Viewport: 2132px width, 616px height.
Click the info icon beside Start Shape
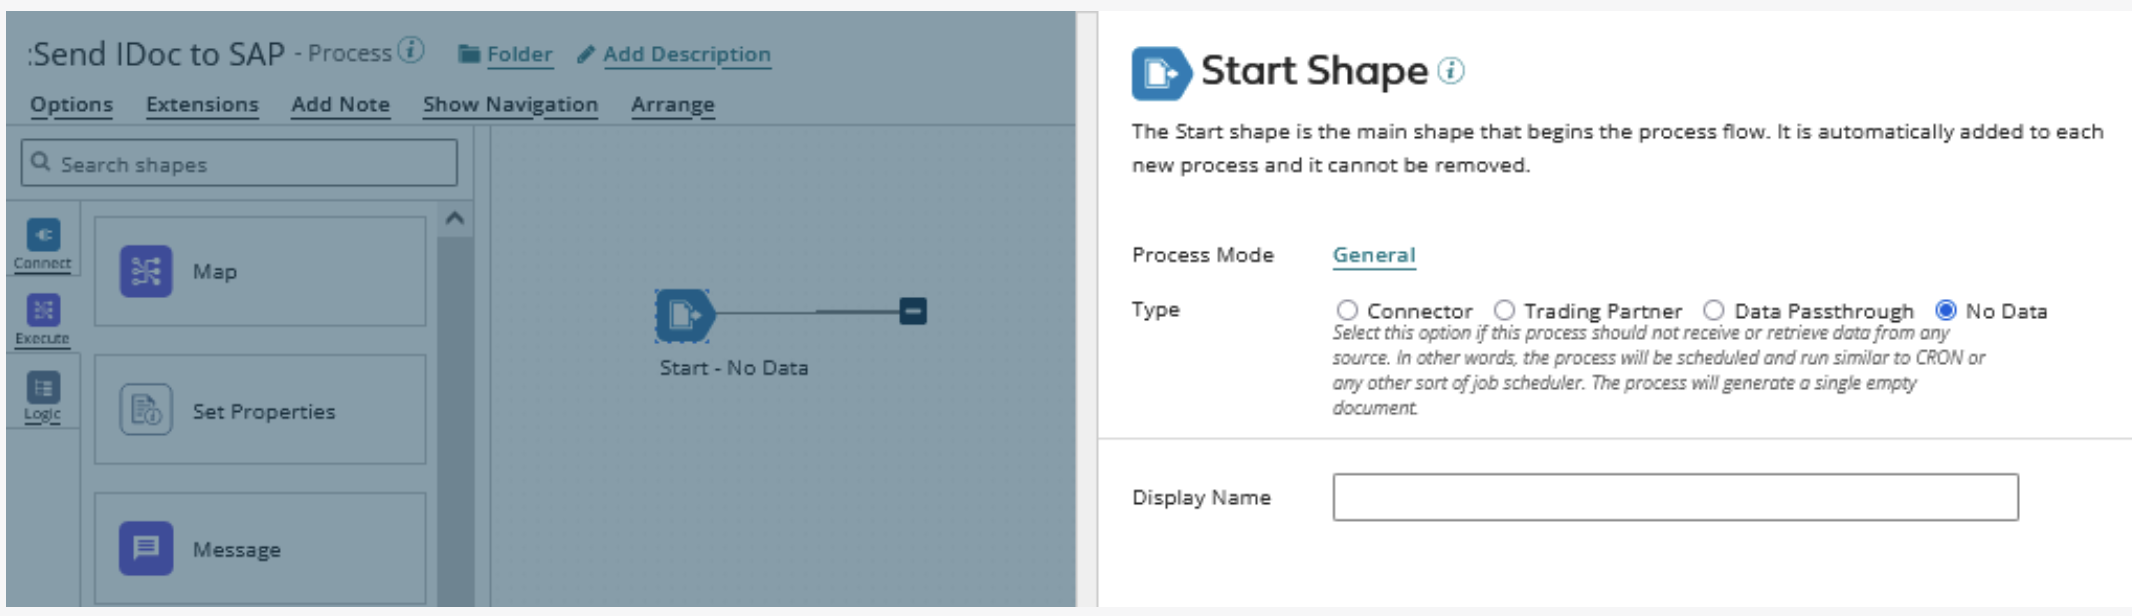click(1451, 71)
